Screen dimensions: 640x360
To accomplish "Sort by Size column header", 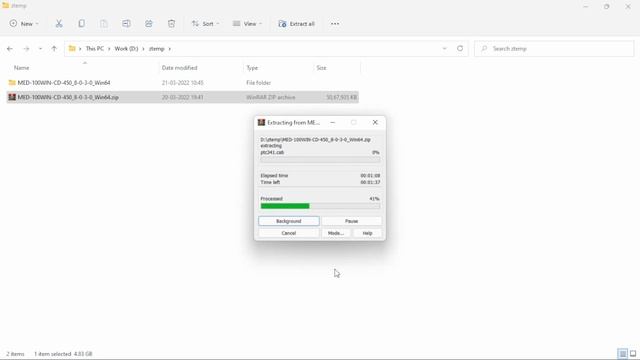I will (321, 68).
